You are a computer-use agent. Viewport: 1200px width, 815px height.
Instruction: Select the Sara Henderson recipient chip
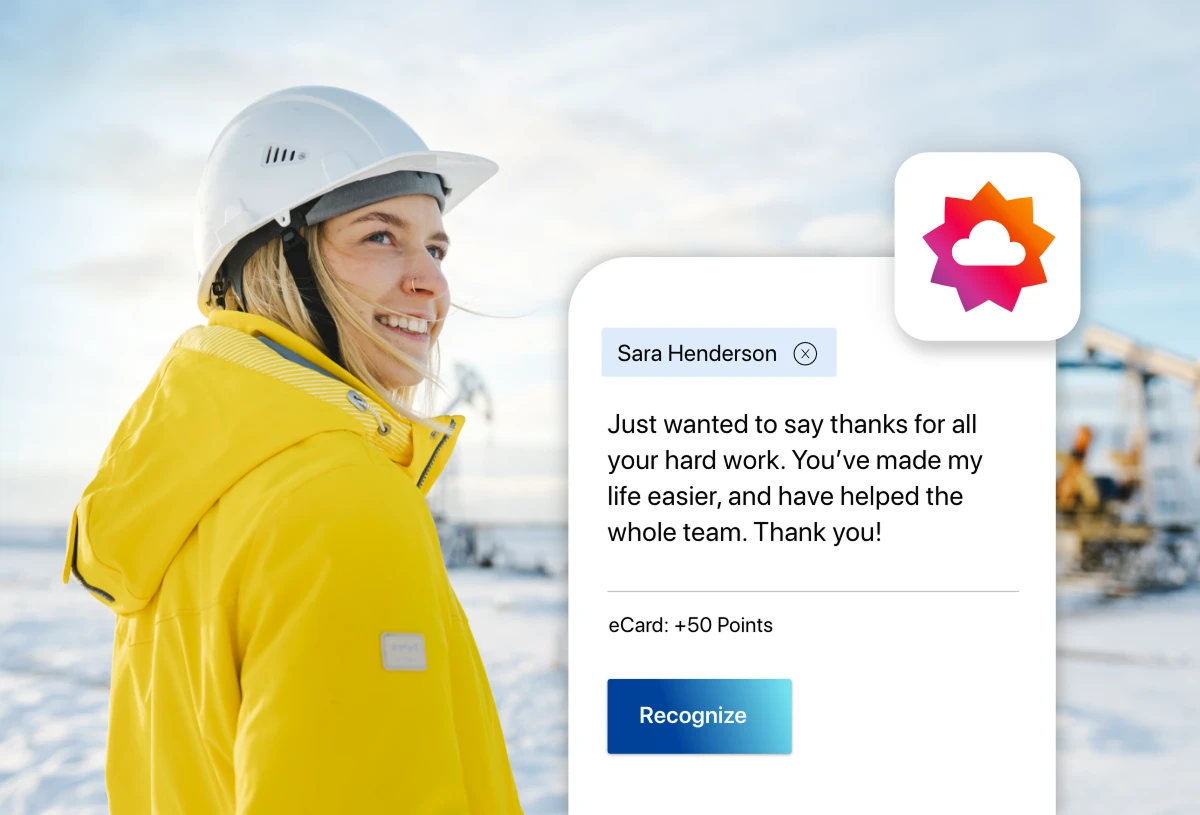coord(718,353)
